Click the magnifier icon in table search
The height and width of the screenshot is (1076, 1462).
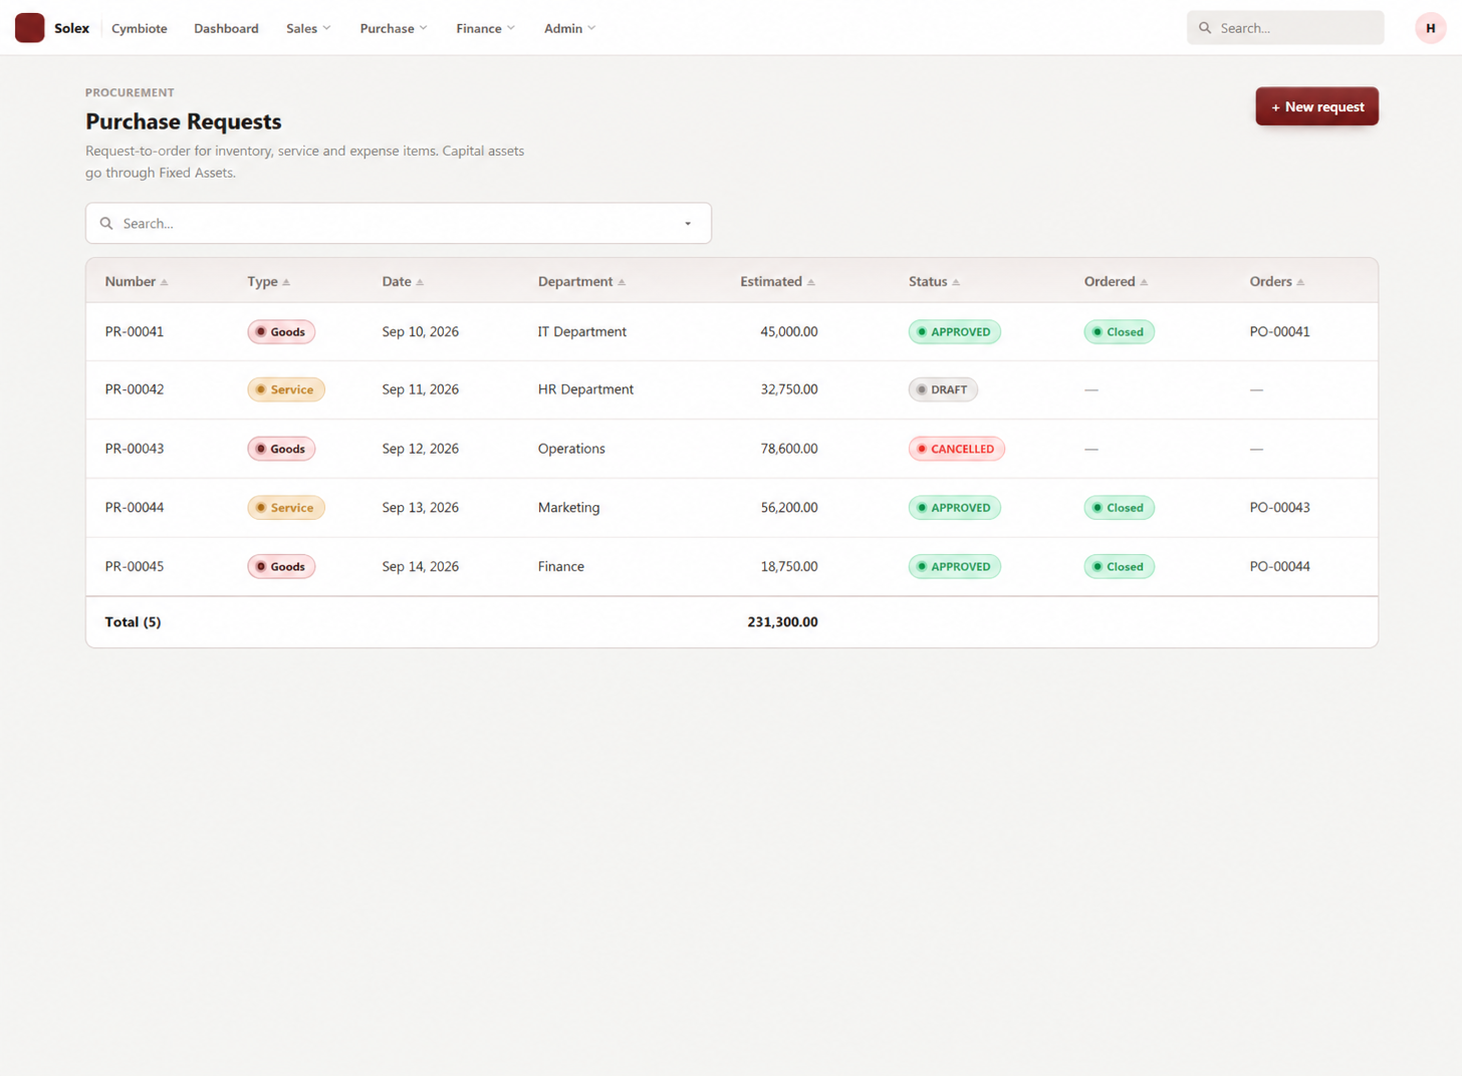click(106, 223)
